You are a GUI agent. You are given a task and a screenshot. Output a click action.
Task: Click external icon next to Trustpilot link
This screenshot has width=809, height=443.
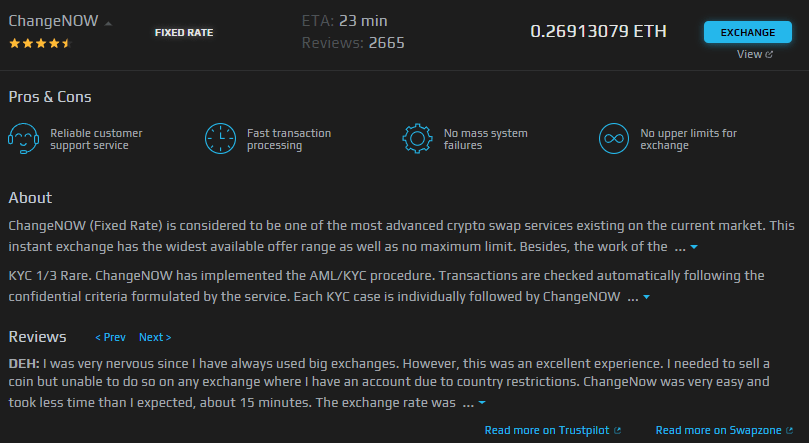pyautogui.click(x=617, y=430)
